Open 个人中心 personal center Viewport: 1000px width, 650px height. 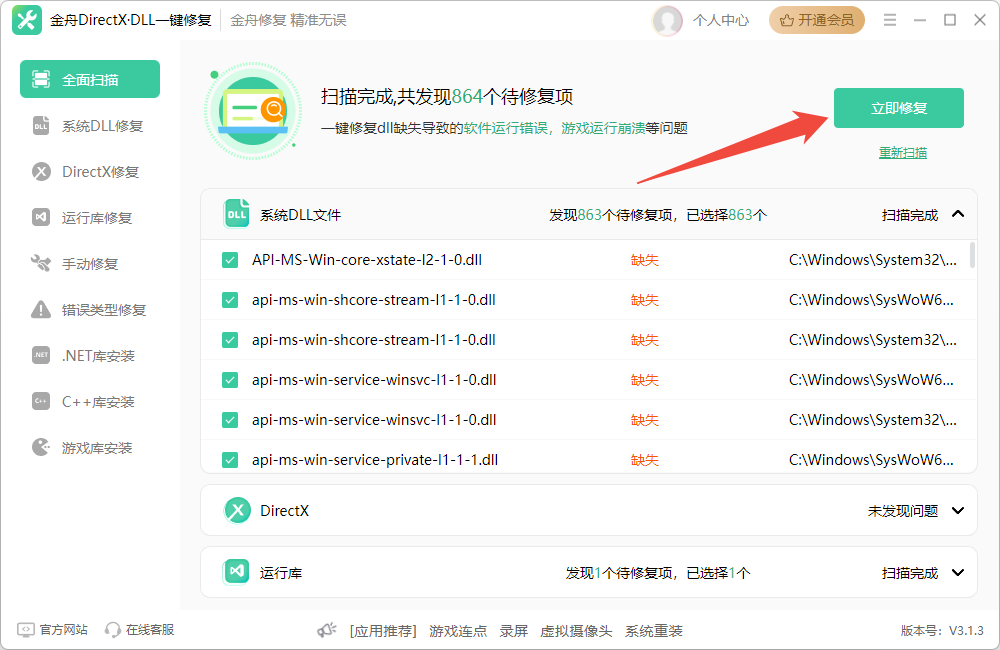(x=721, y=20)
